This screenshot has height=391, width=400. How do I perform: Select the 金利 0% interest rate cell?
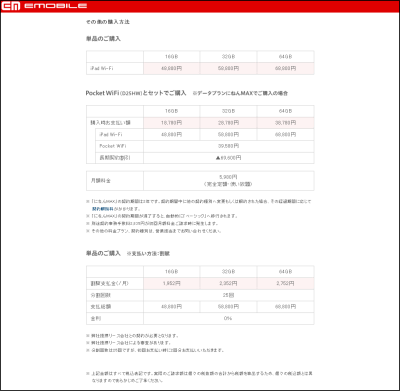pos(229,318)
